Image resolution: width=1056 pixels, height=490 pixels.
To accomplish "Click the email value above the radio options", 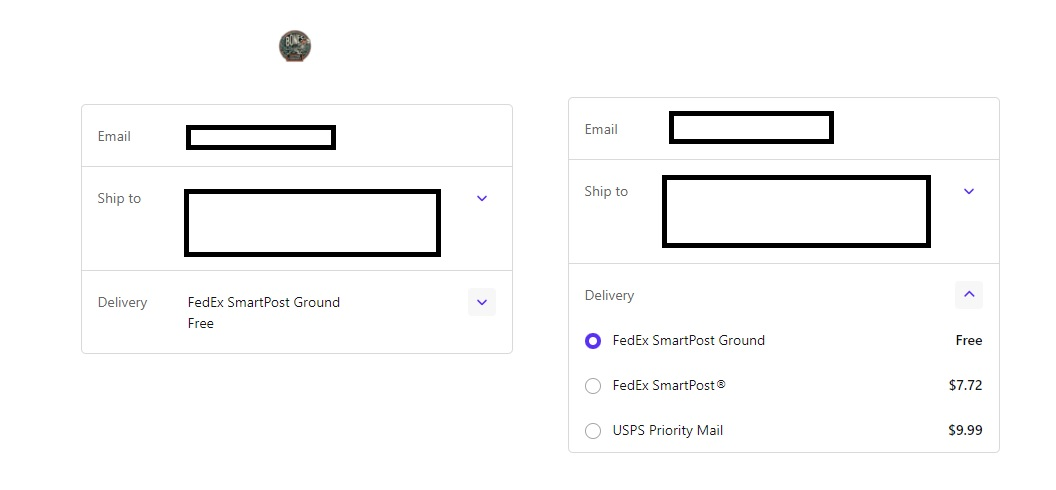I will pyautogui.click(x=751, y=128).
